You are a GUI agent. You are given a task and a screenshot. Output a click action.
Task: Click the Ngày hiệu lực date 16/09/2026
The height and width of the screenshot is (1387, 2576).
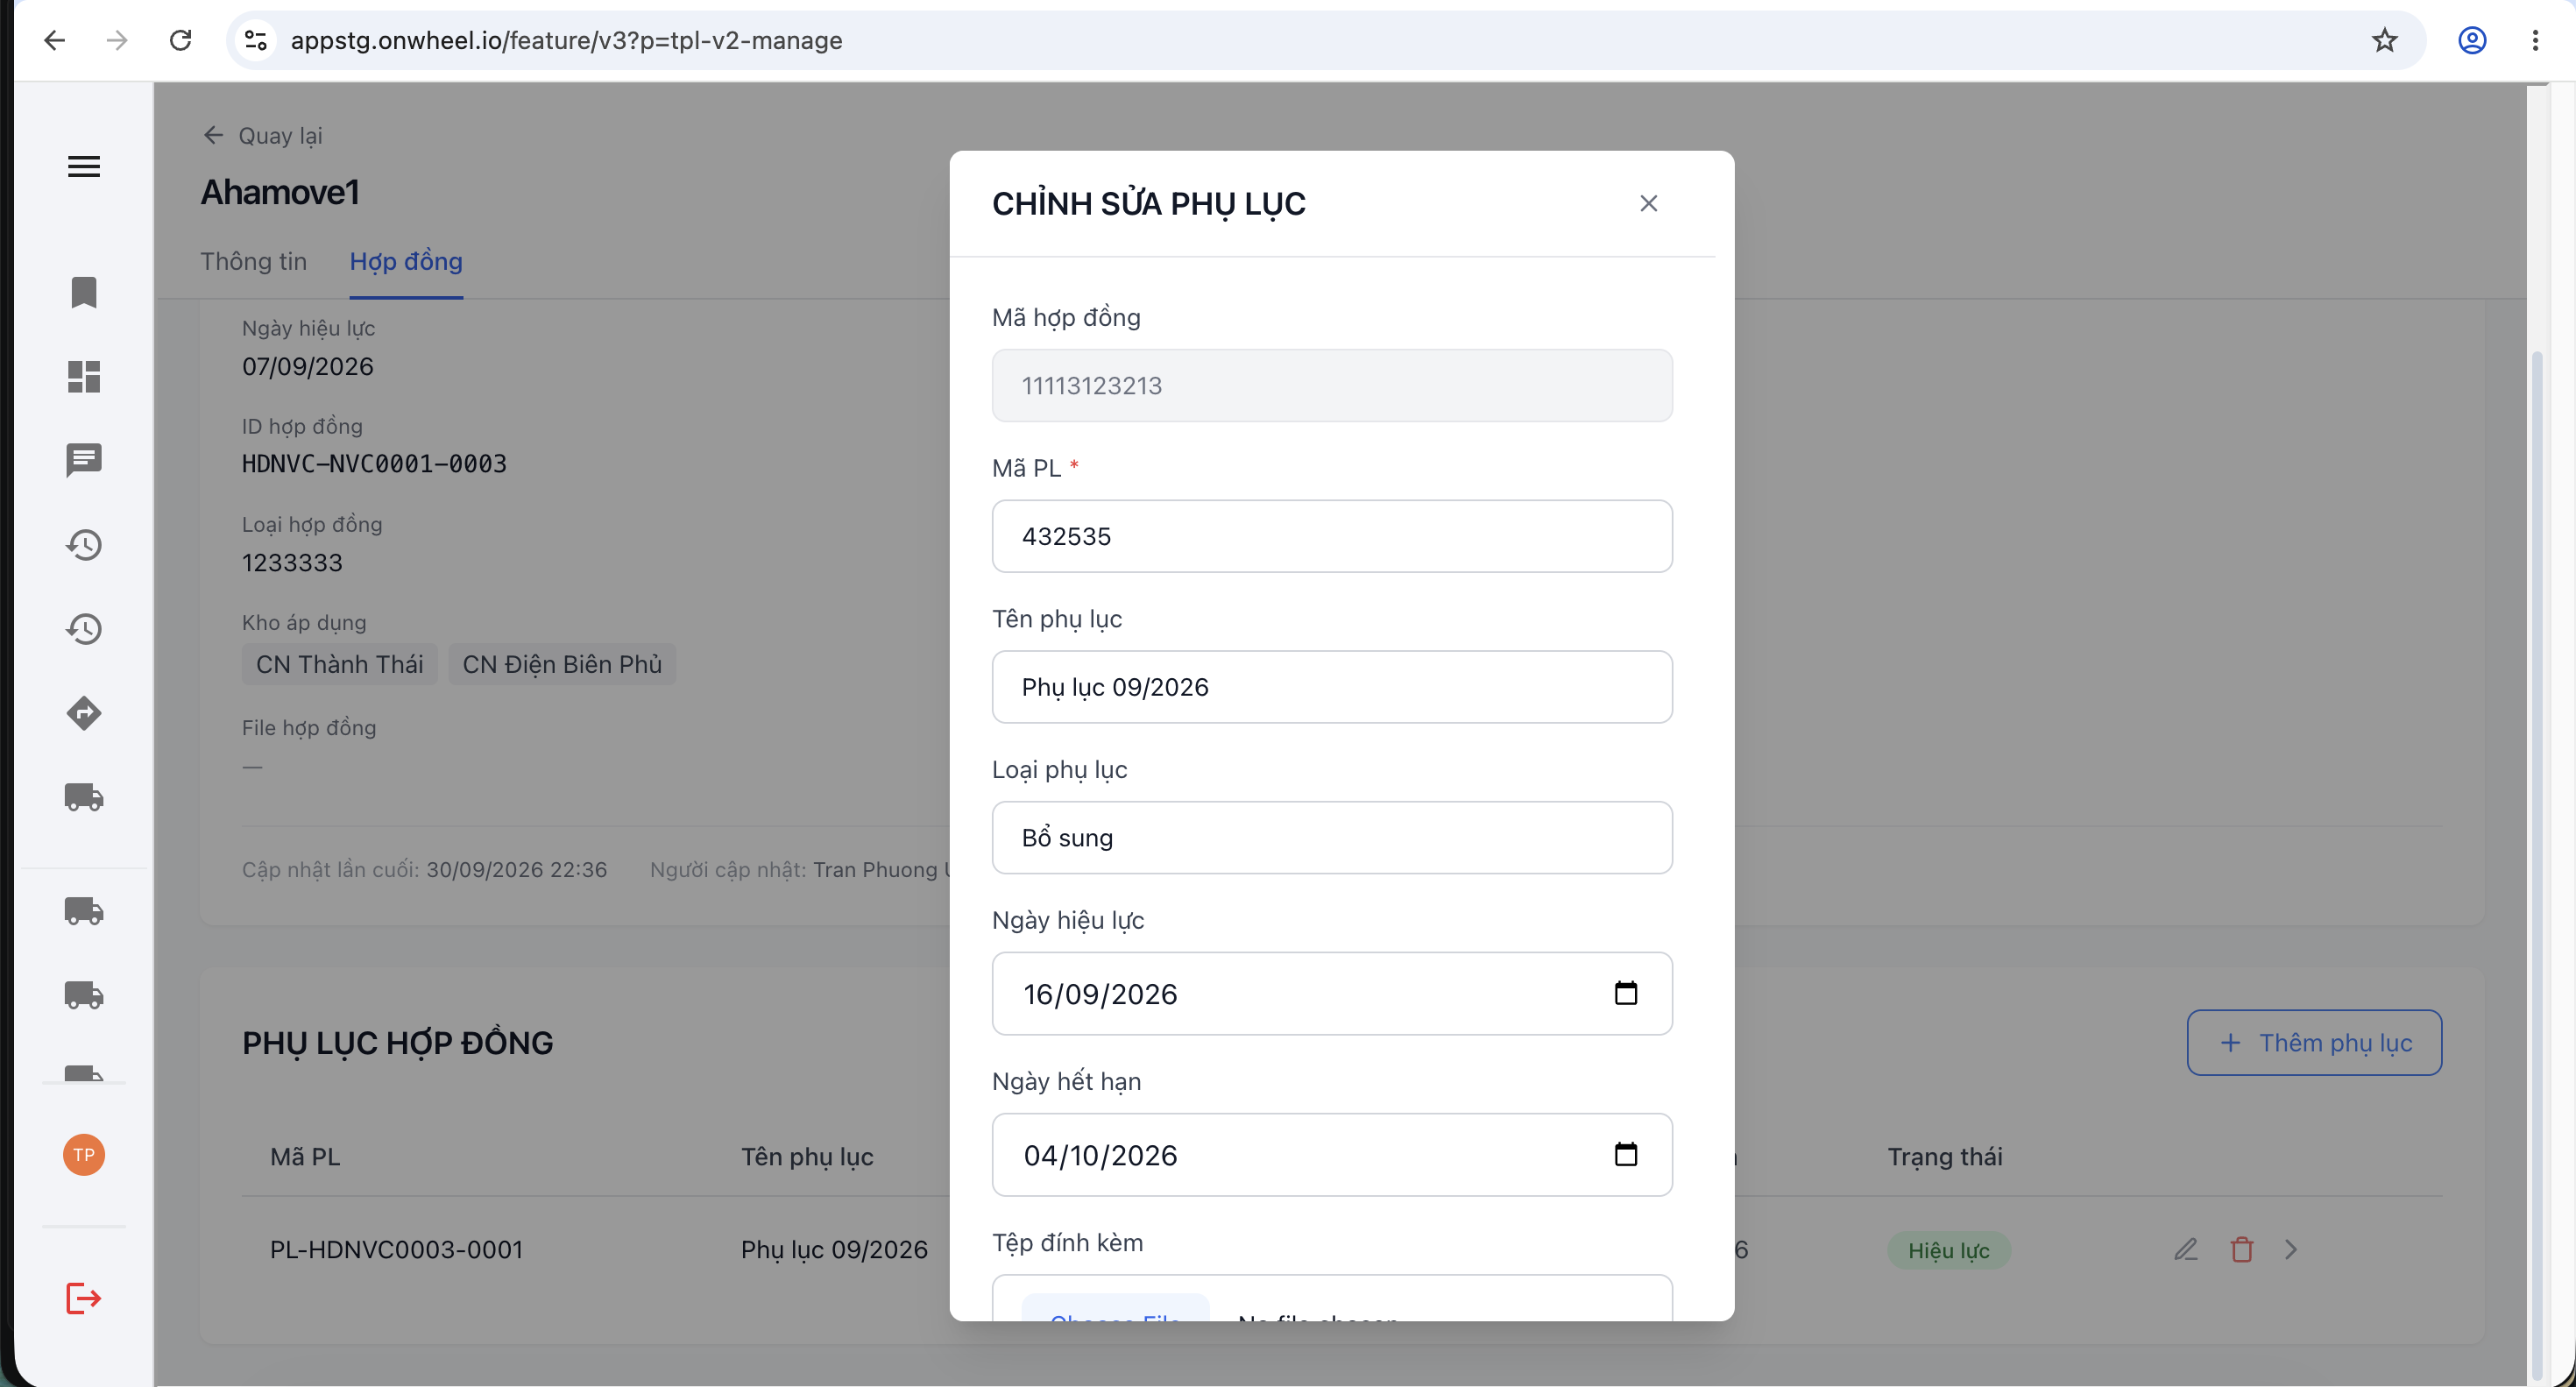tap(1100, 994)
